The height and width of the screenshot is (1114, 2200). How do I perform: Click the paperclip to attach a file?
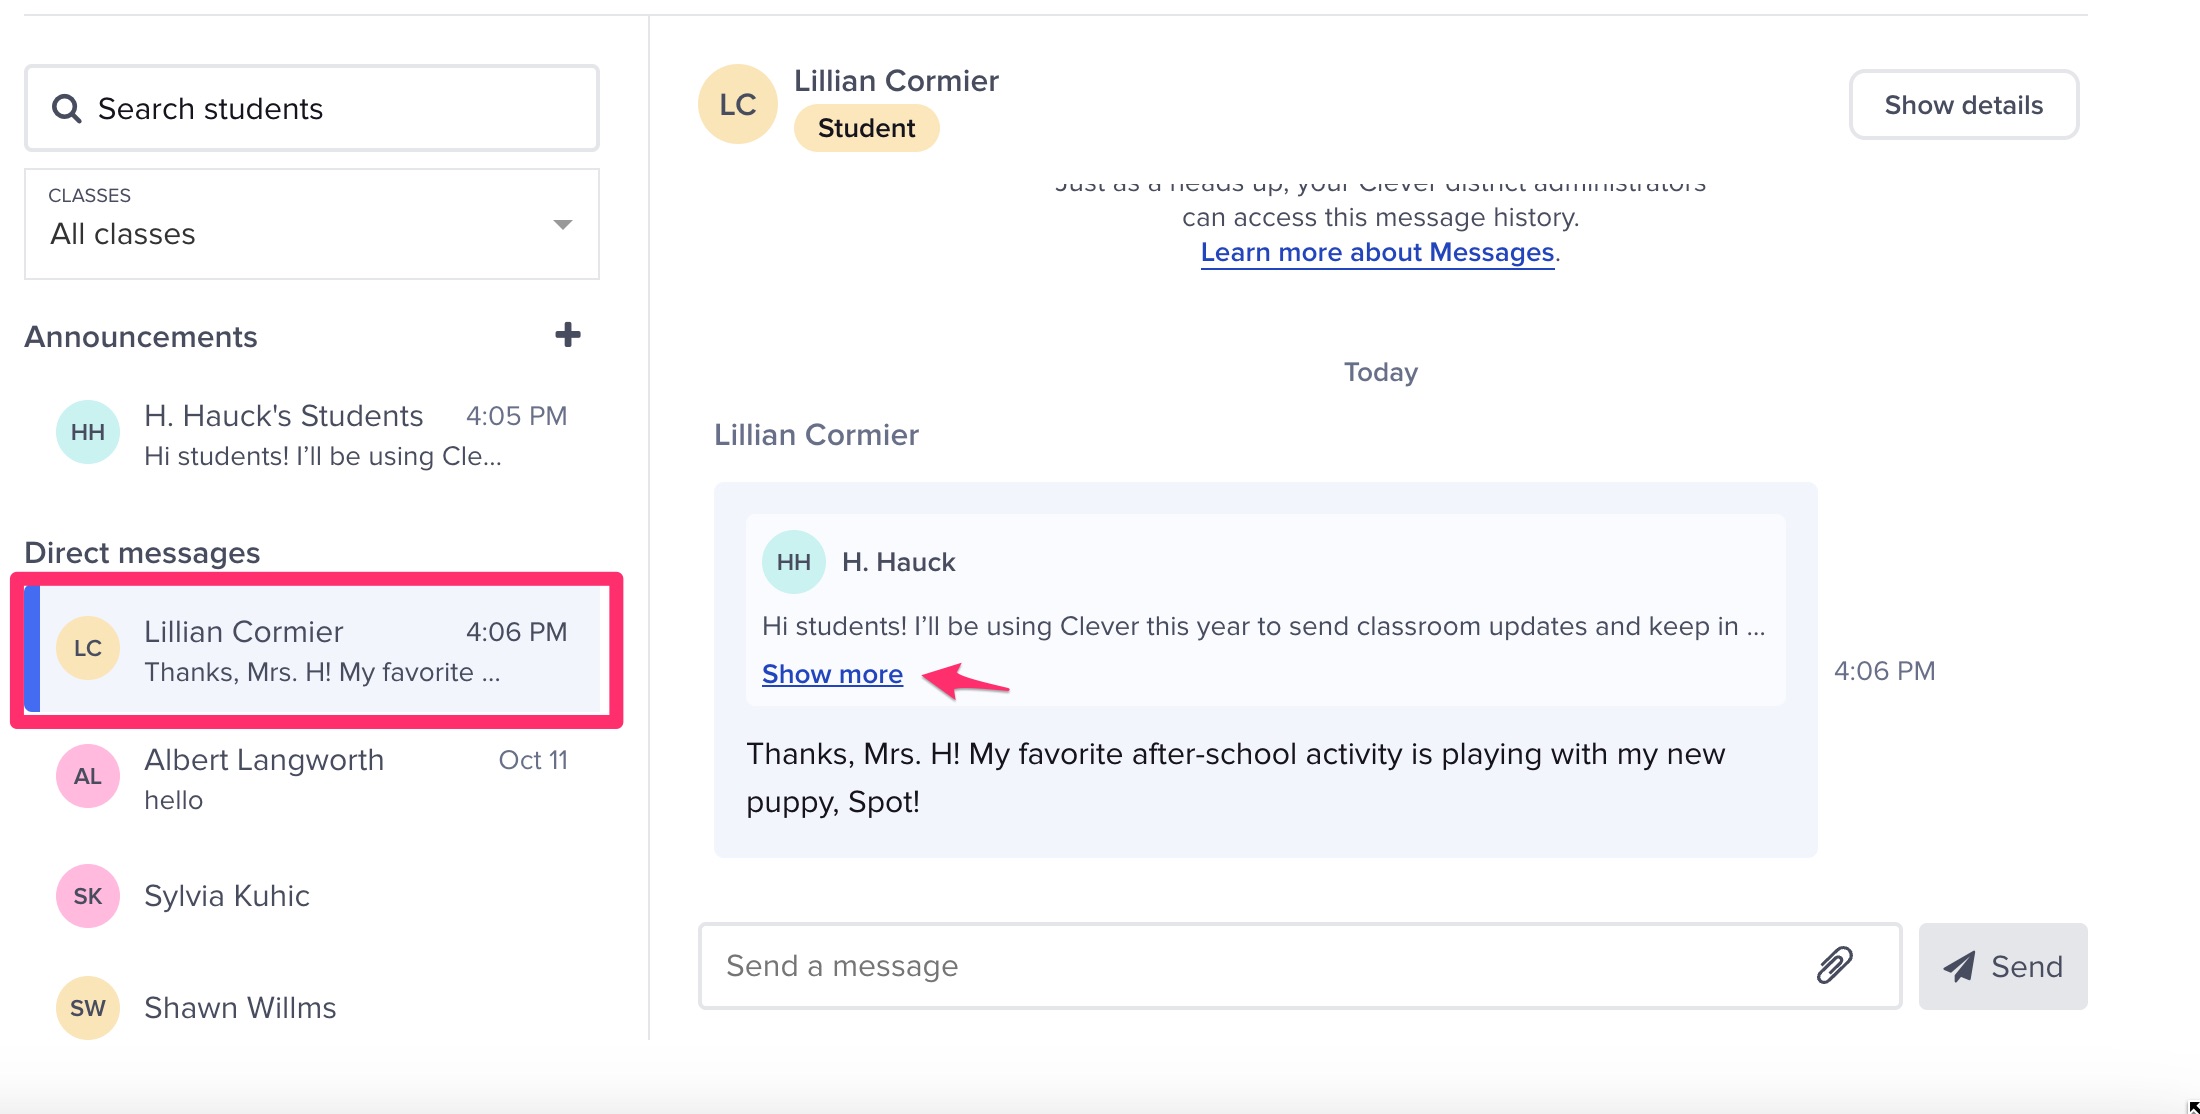coord(1835,966)
